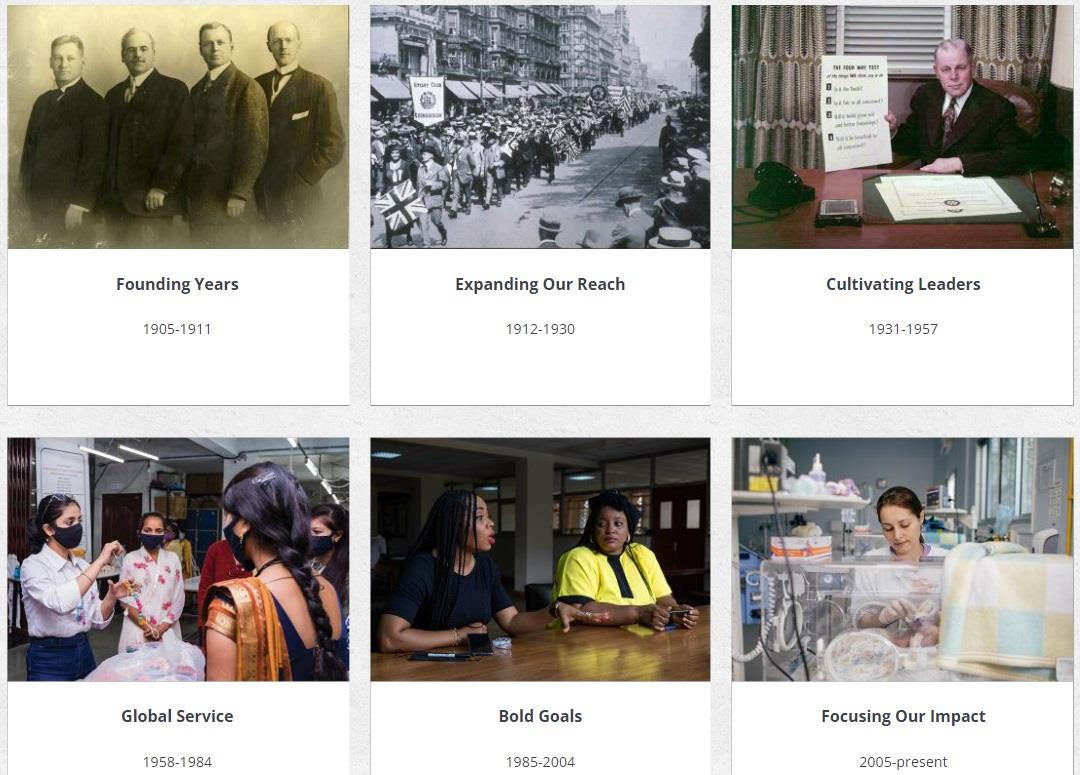Click the Expanding Our Reach heading
Image resolution: width=1080 pixels, height=775 pixels.
coord(540,284)
